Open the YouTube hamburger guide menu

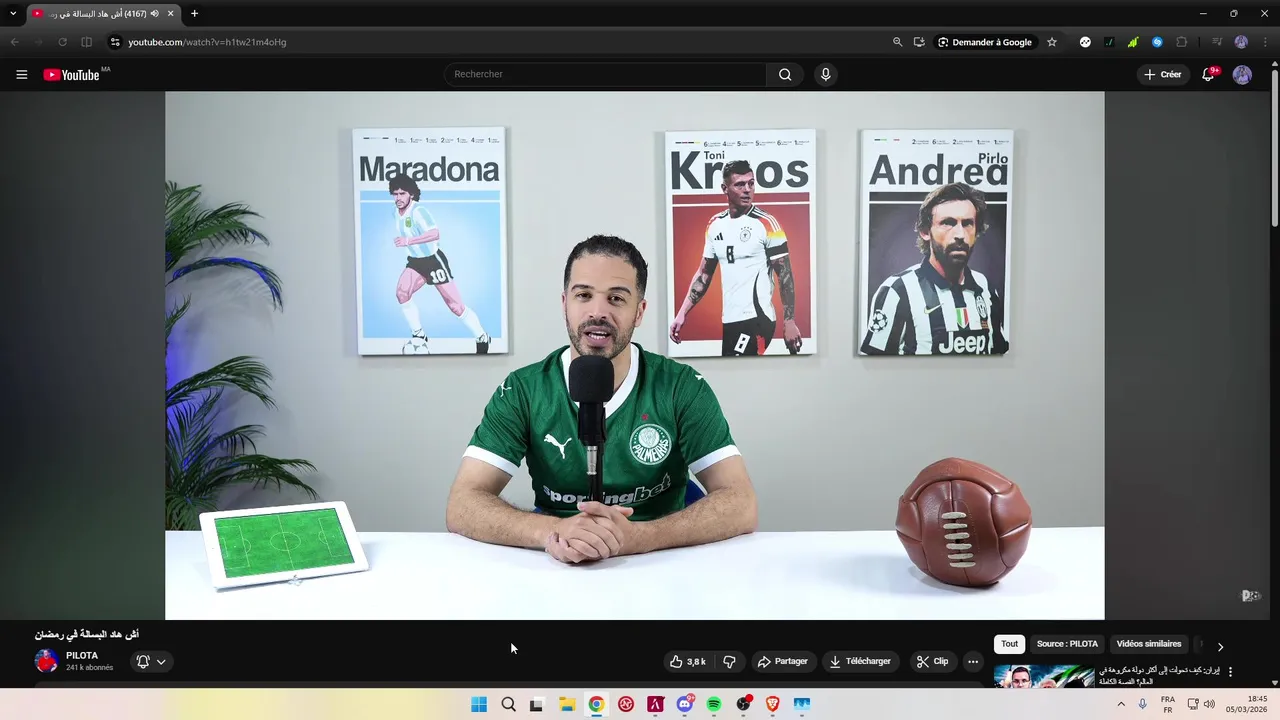21,74
